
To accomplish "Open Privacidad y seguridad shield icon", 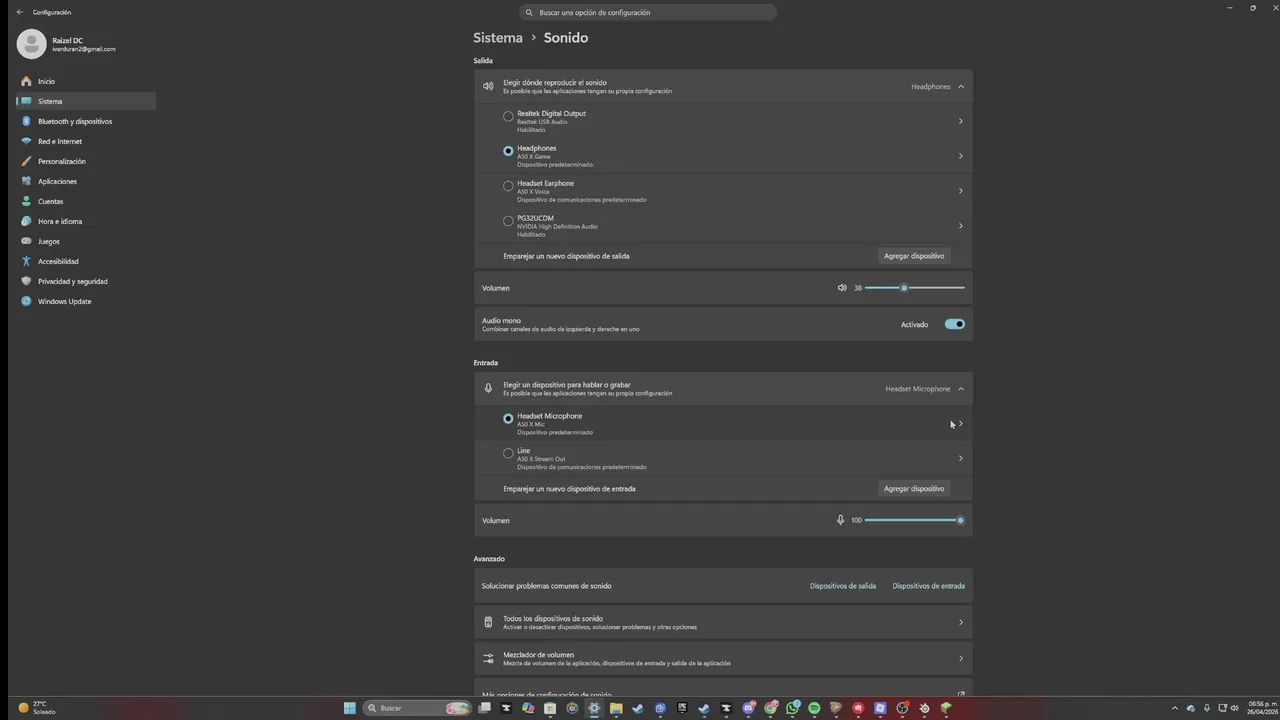I will click(x=26, y=281).
